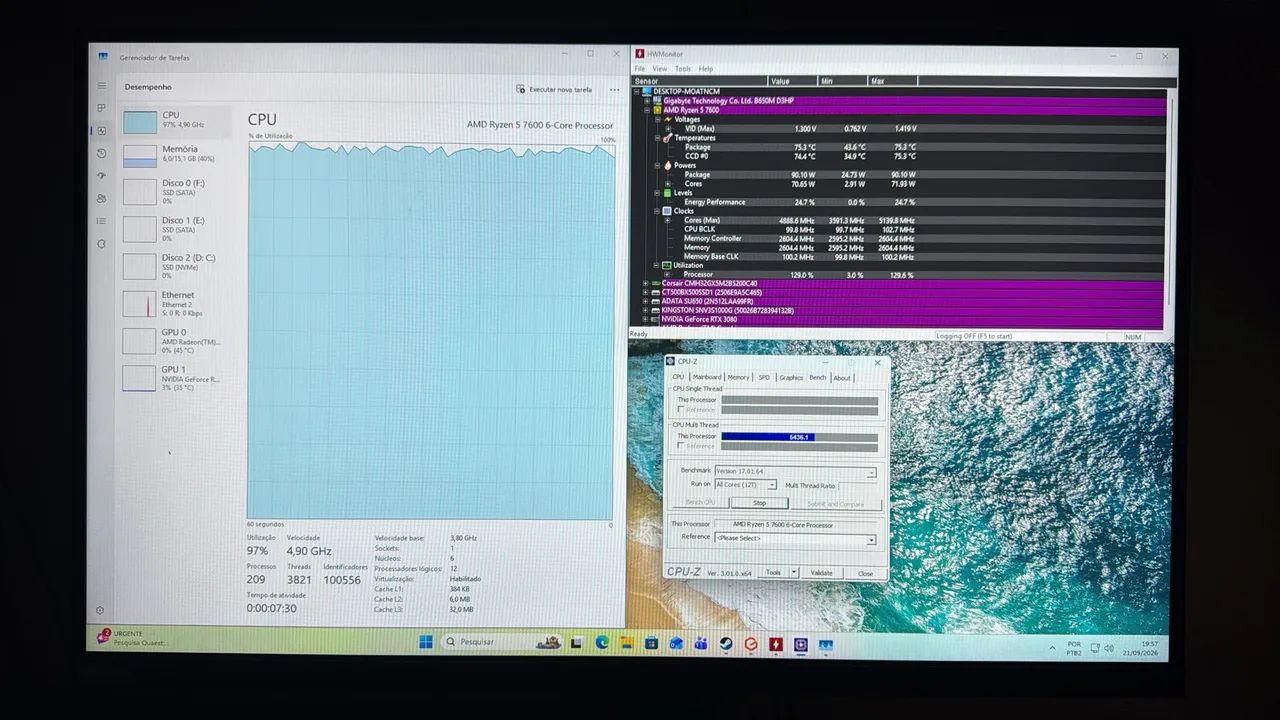Click the Close button in CPU-Z footer
Screen dimensions: 1280x720
tap(865, 574)
